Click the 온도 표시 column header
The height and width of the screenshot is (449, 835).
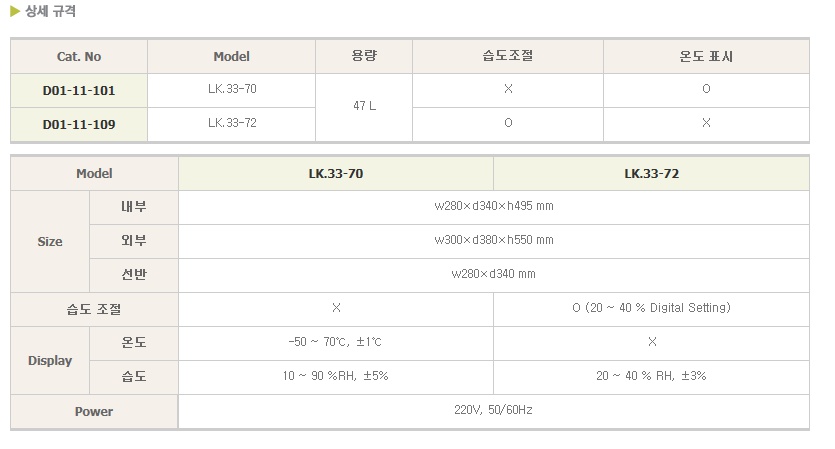706,56
